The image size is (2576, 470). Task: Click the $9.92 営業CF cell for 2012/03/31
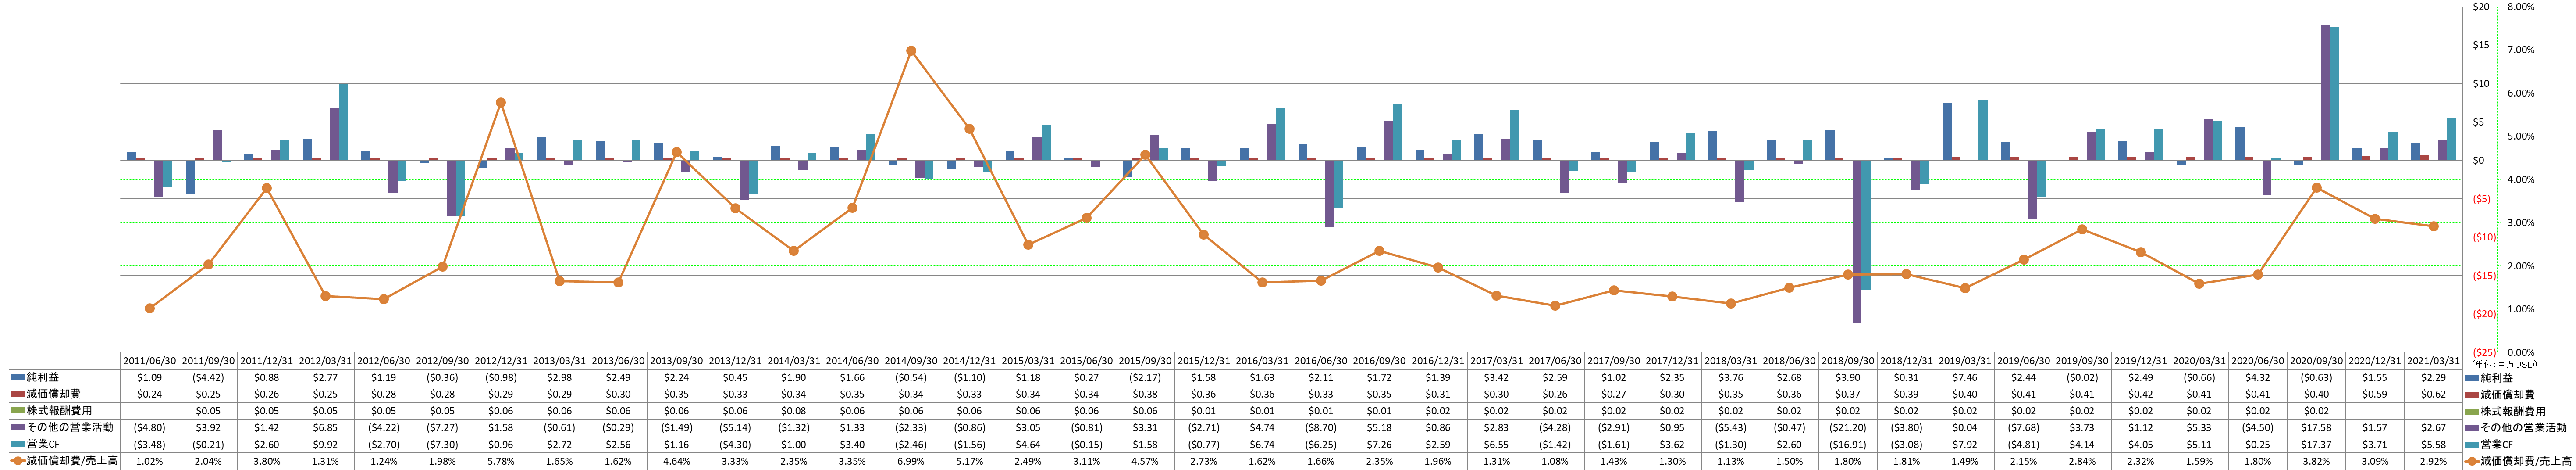tap(325, 444)
